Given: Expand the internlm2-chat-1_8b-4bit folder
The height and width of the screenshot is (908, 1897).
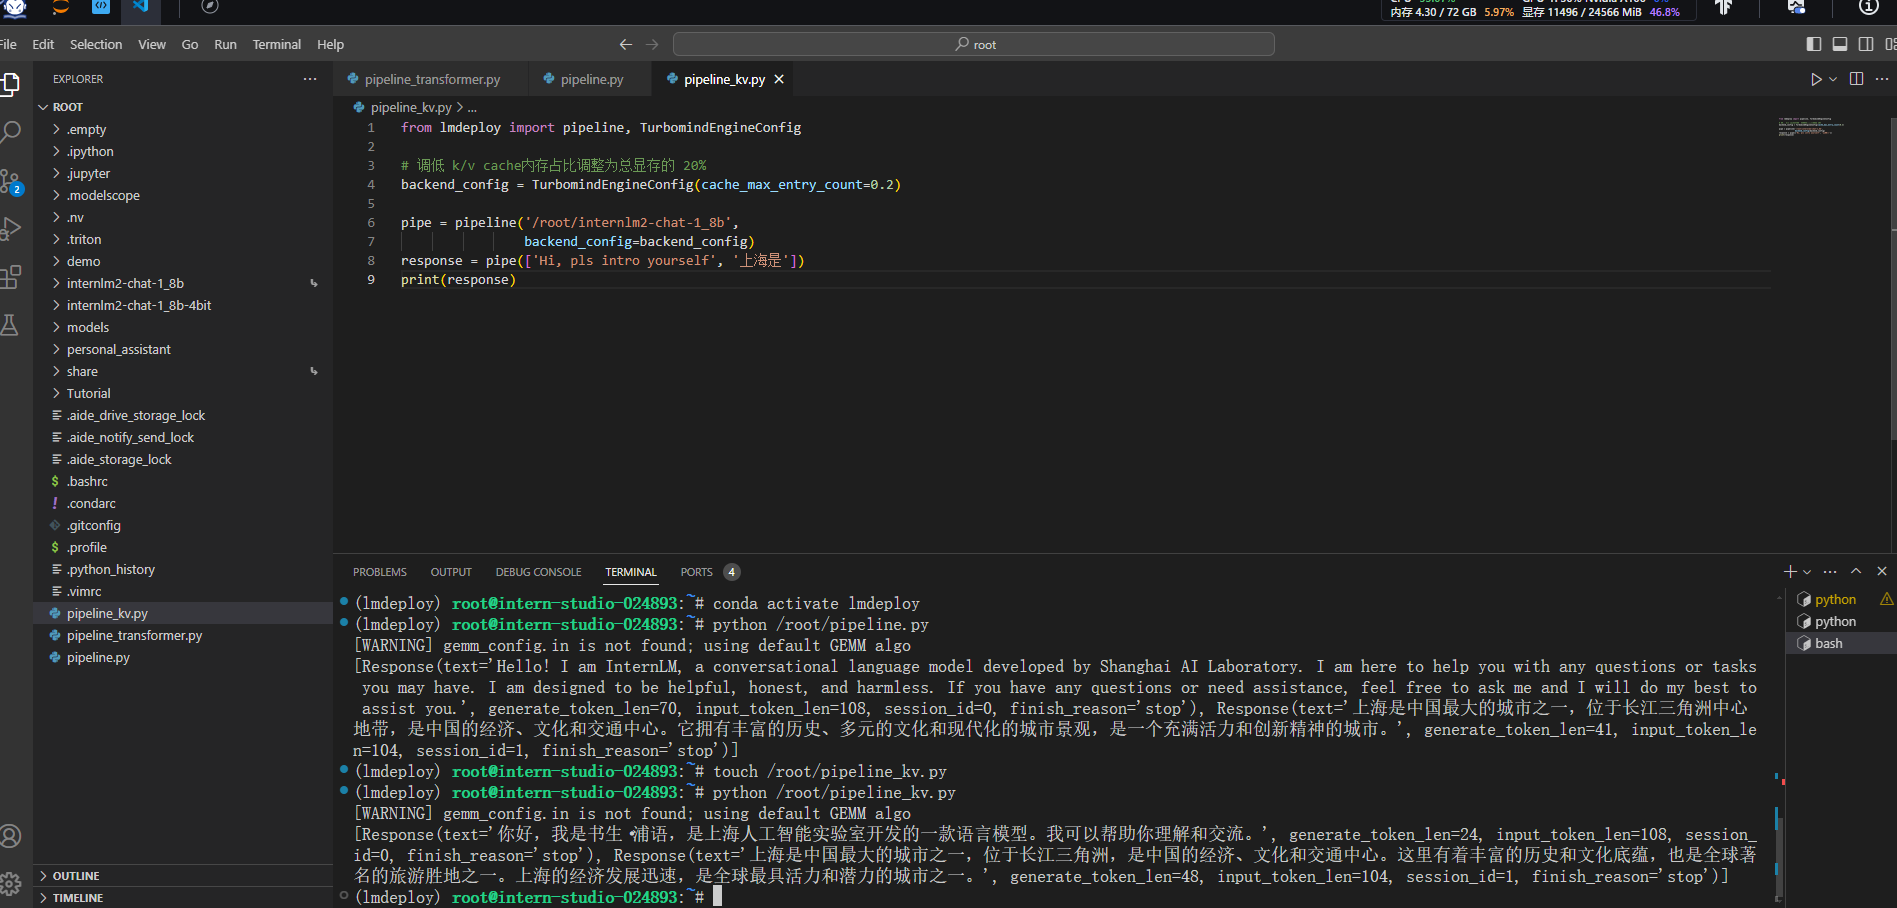Looking at the screenshot, I should pos(183,305).
